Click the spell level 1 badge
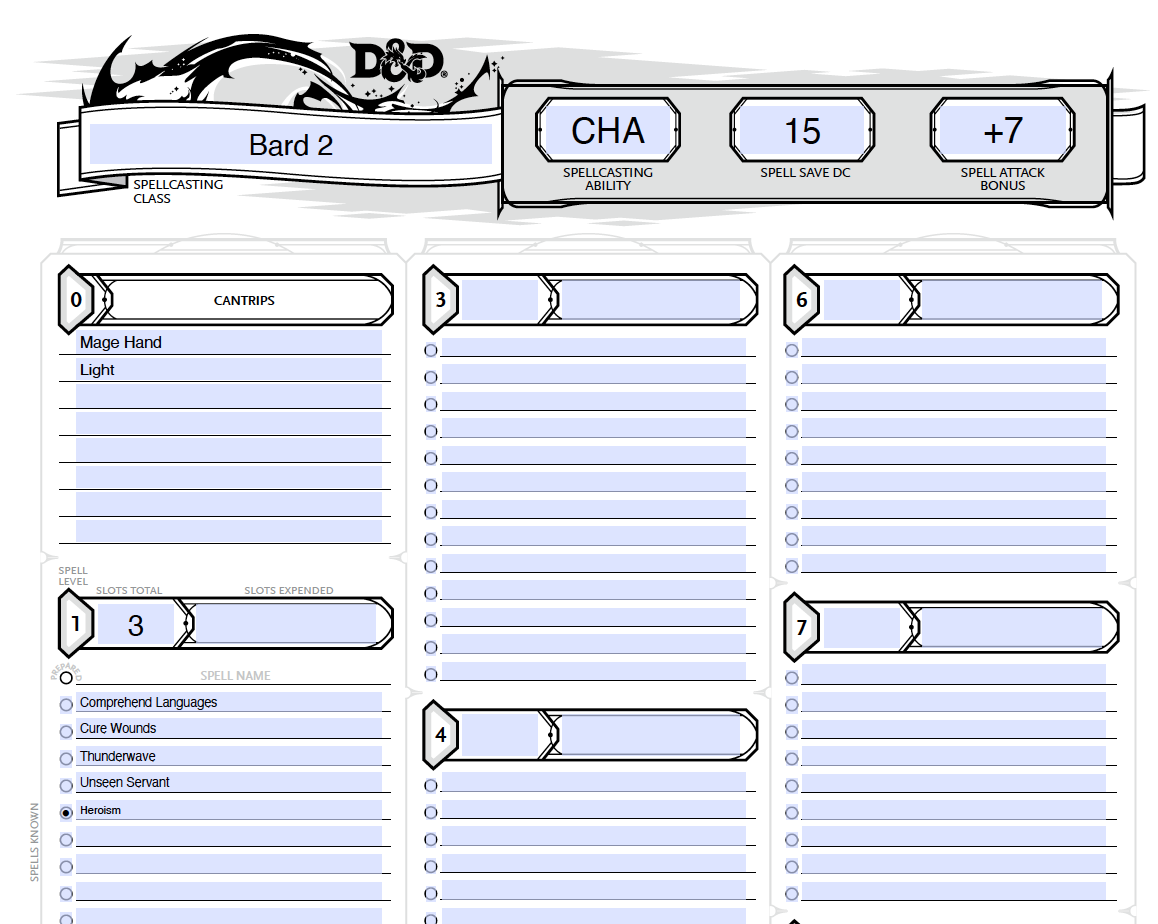The width and height of the screenshot is (1158, 924). [75, 624]
